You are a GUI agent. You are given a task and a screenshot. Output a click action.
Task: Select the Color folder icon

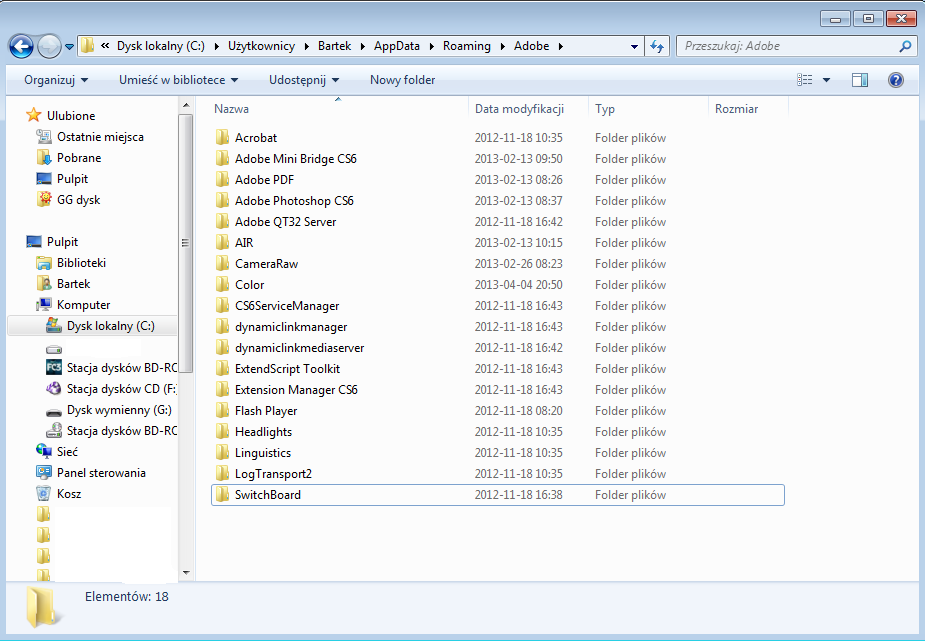click(x=222, y=285)
